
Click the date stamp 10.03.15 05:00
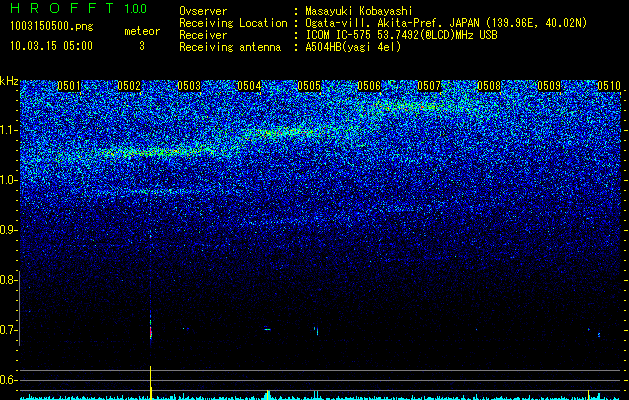point(51,46)
